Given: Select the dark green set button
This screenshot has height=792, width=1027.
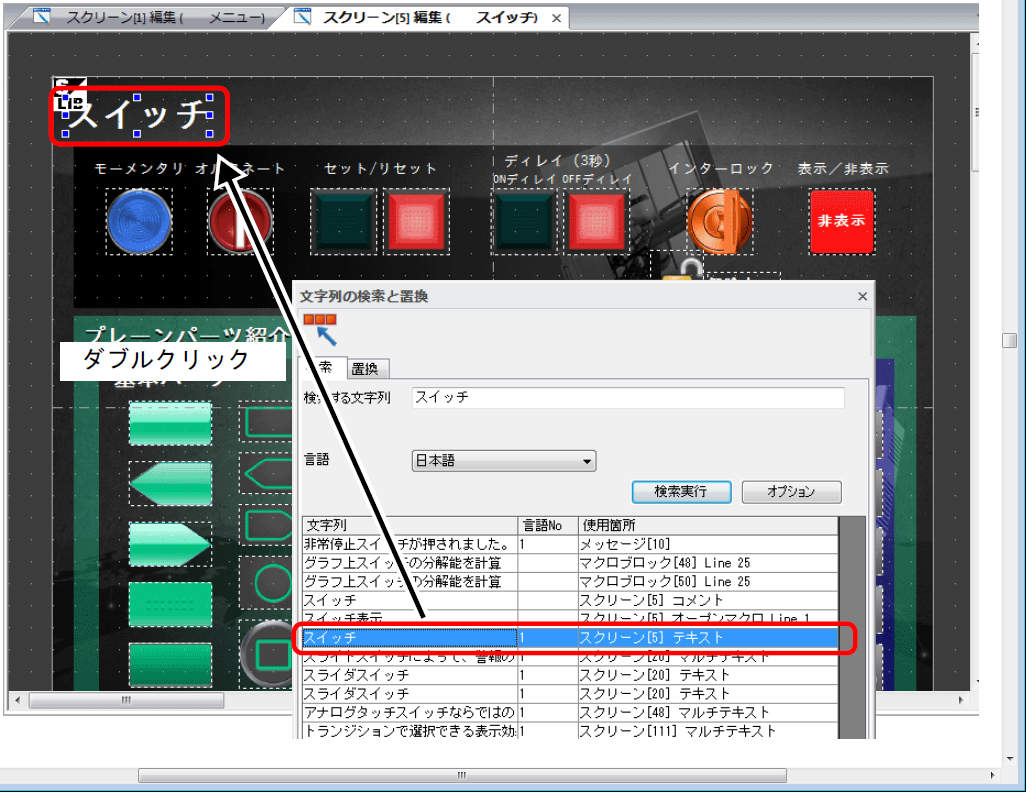Looking at the screenshot, I should click(x=343, y=221).
